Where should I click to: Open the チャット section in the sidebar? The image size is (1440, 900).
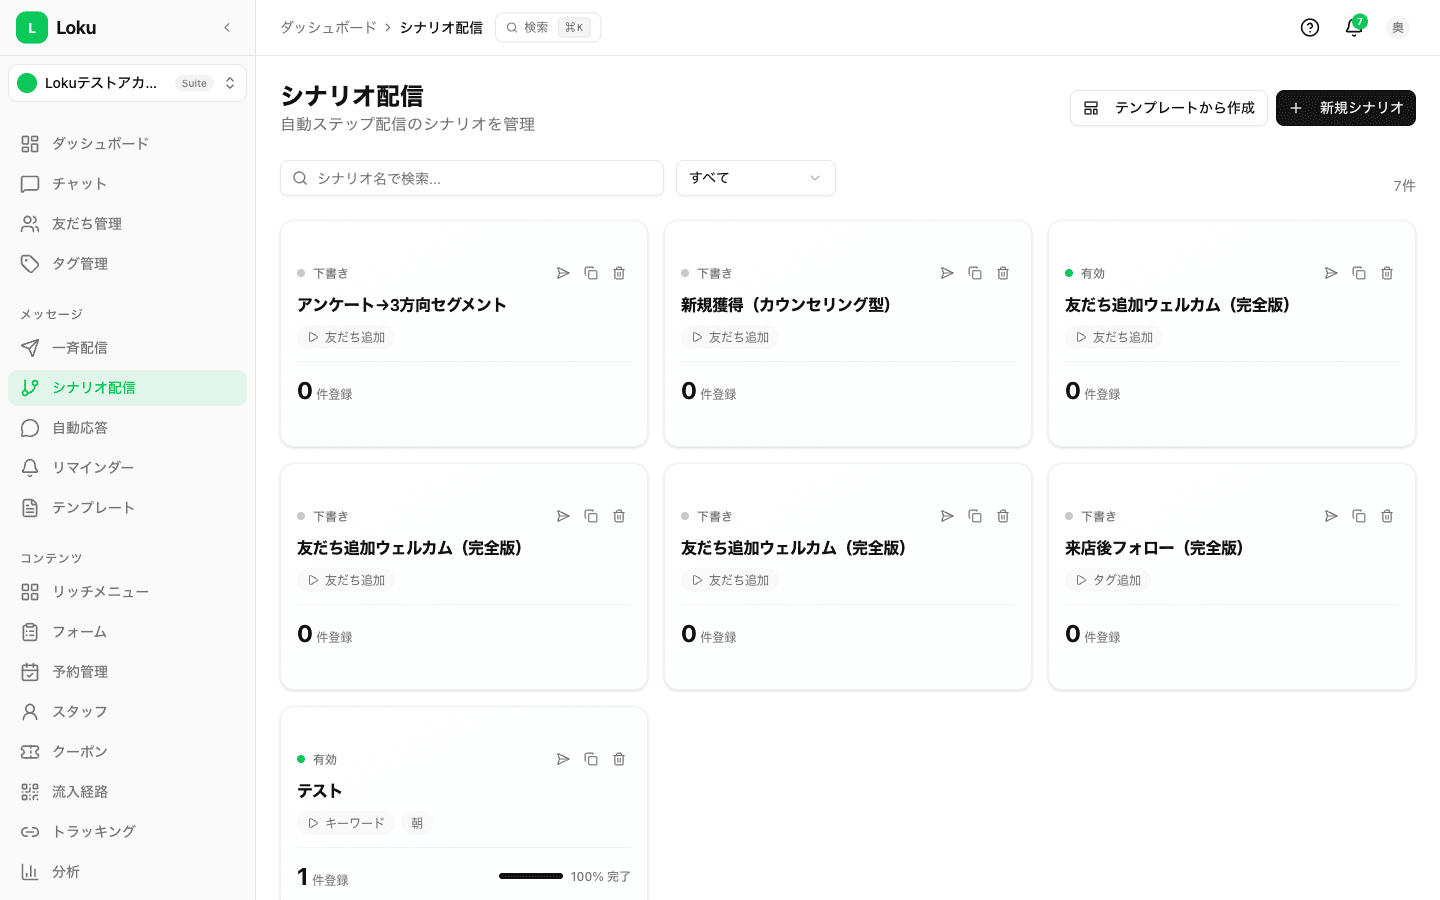(79, 183)
